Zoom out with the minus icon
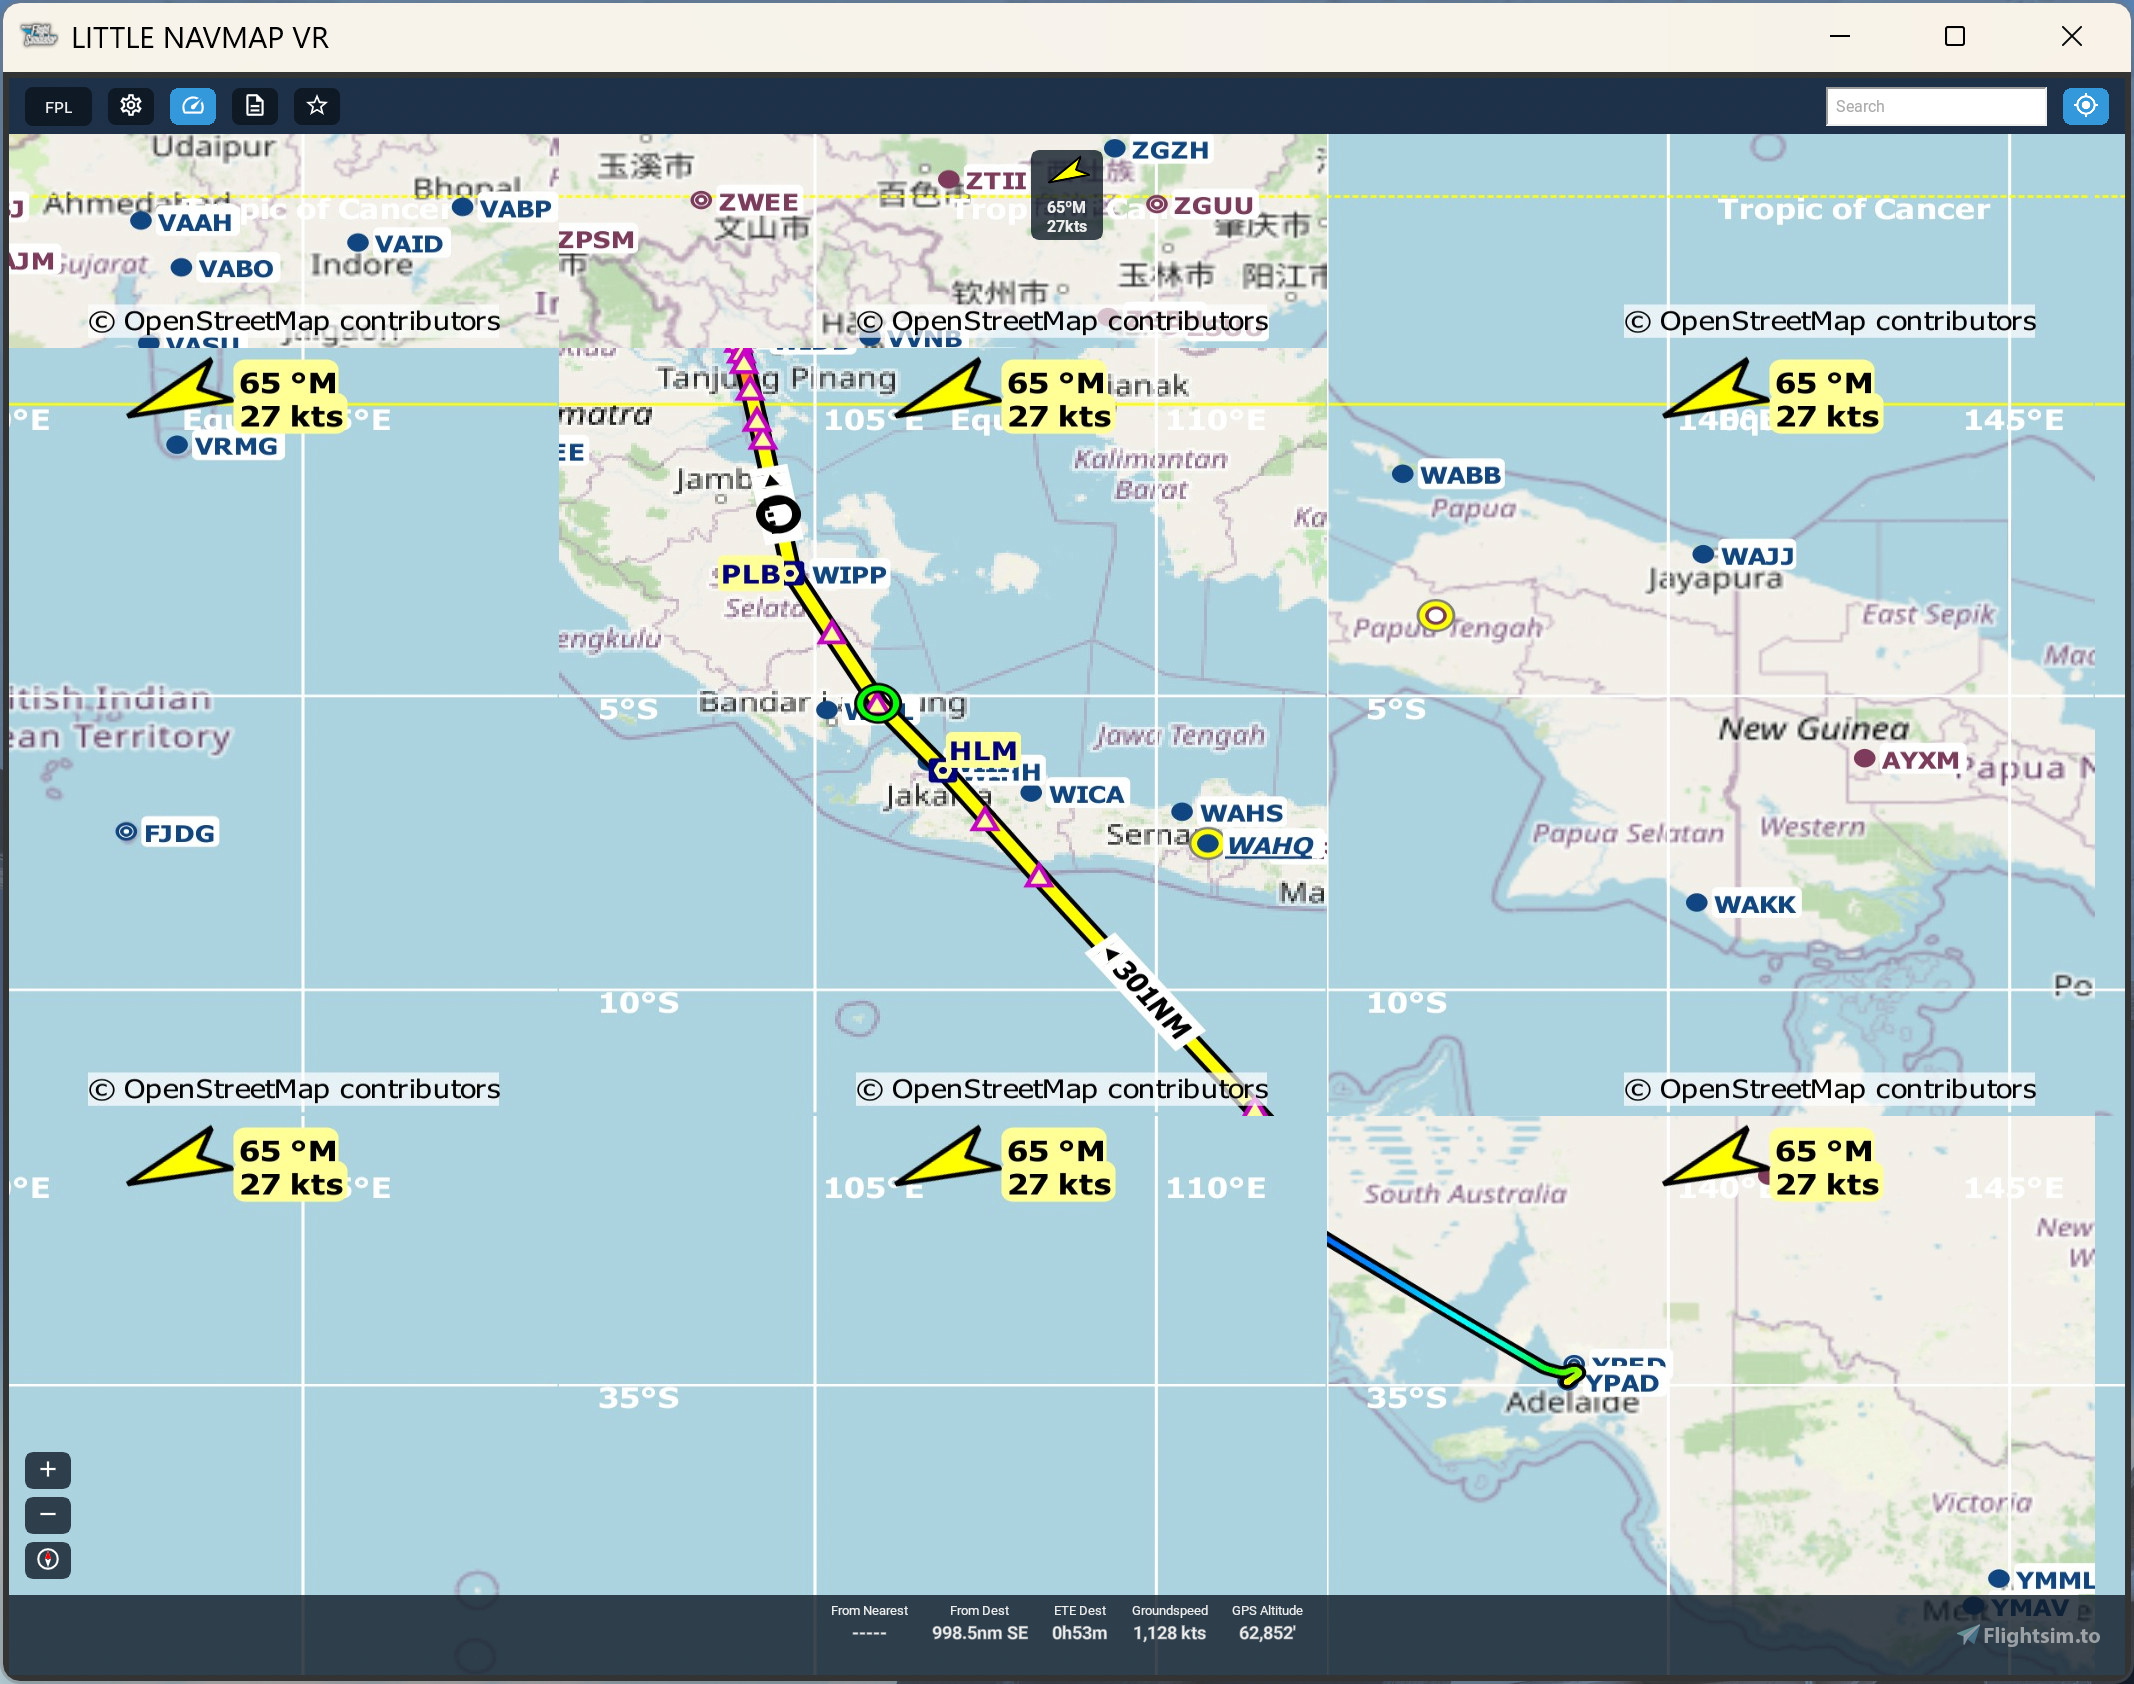Screen dimensions: 2134x1684 47,1515
